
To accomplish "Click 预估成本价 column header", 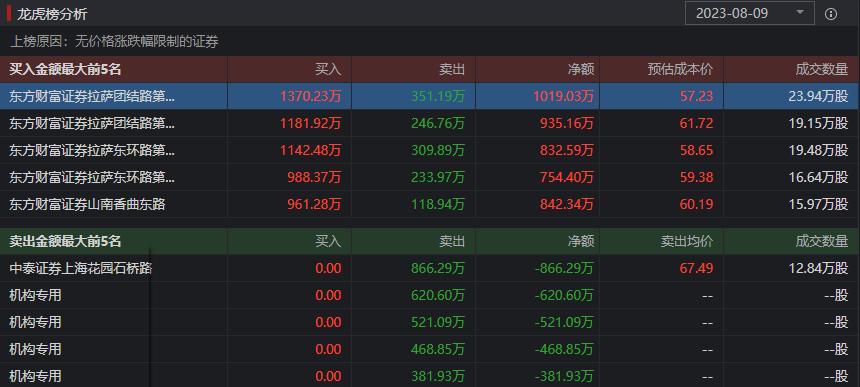I will (x=680, y=69).
